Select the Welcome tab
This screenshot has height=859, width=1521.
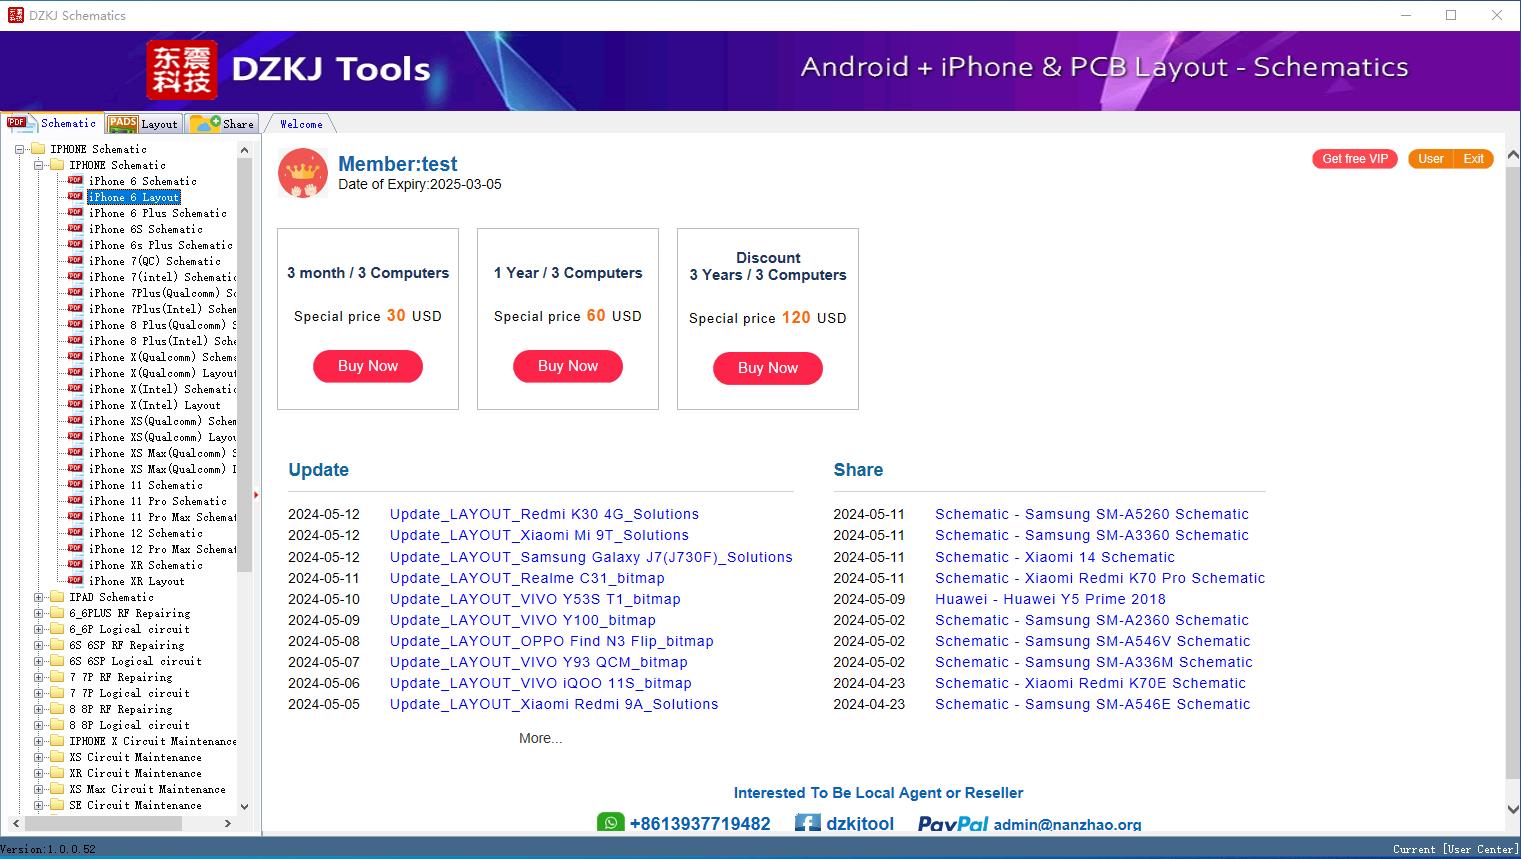tap(300, 124)
